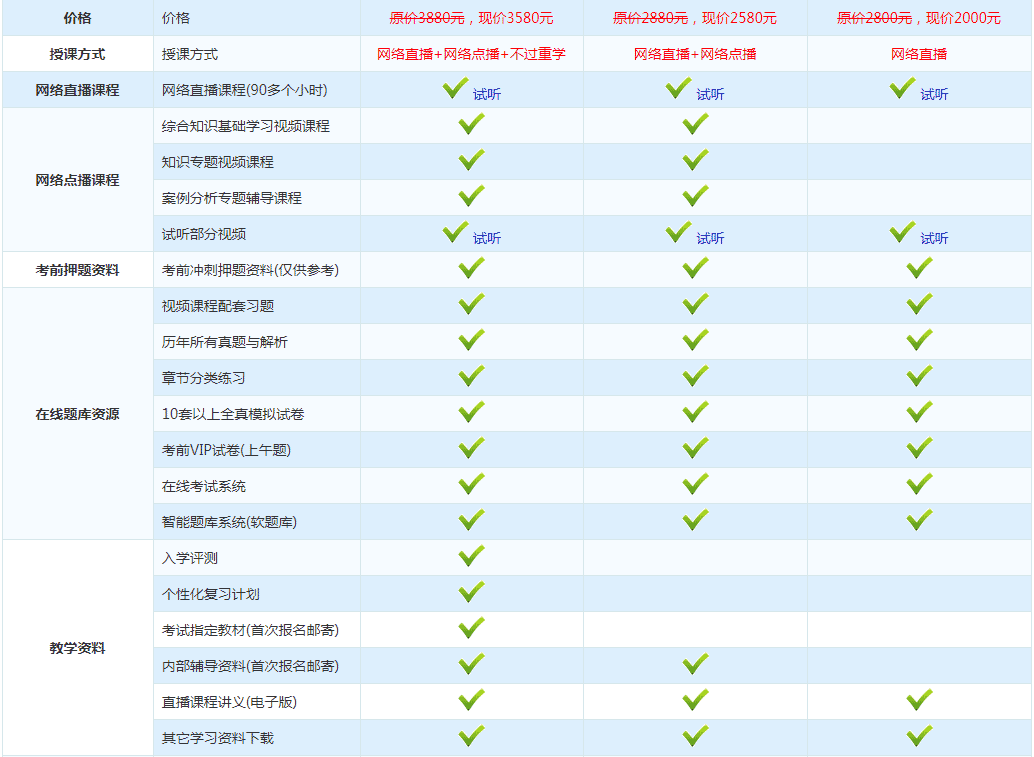Viewport: 1034px width, 757px height.
Task: Click the checkmark for 个性化复习计划 row
Action: point(471,592)
